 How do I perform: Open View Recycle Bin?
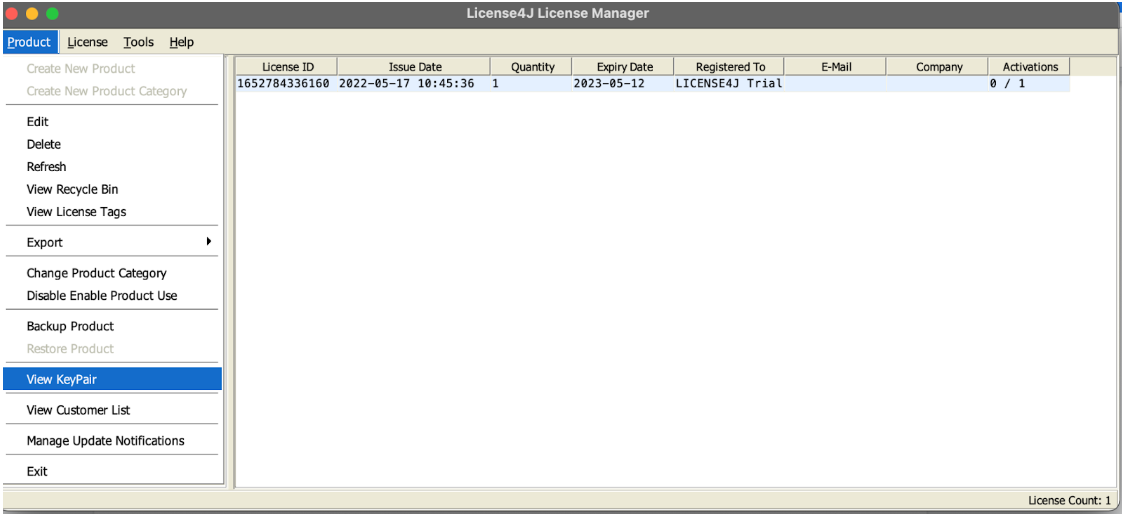[x=72, y=189]
